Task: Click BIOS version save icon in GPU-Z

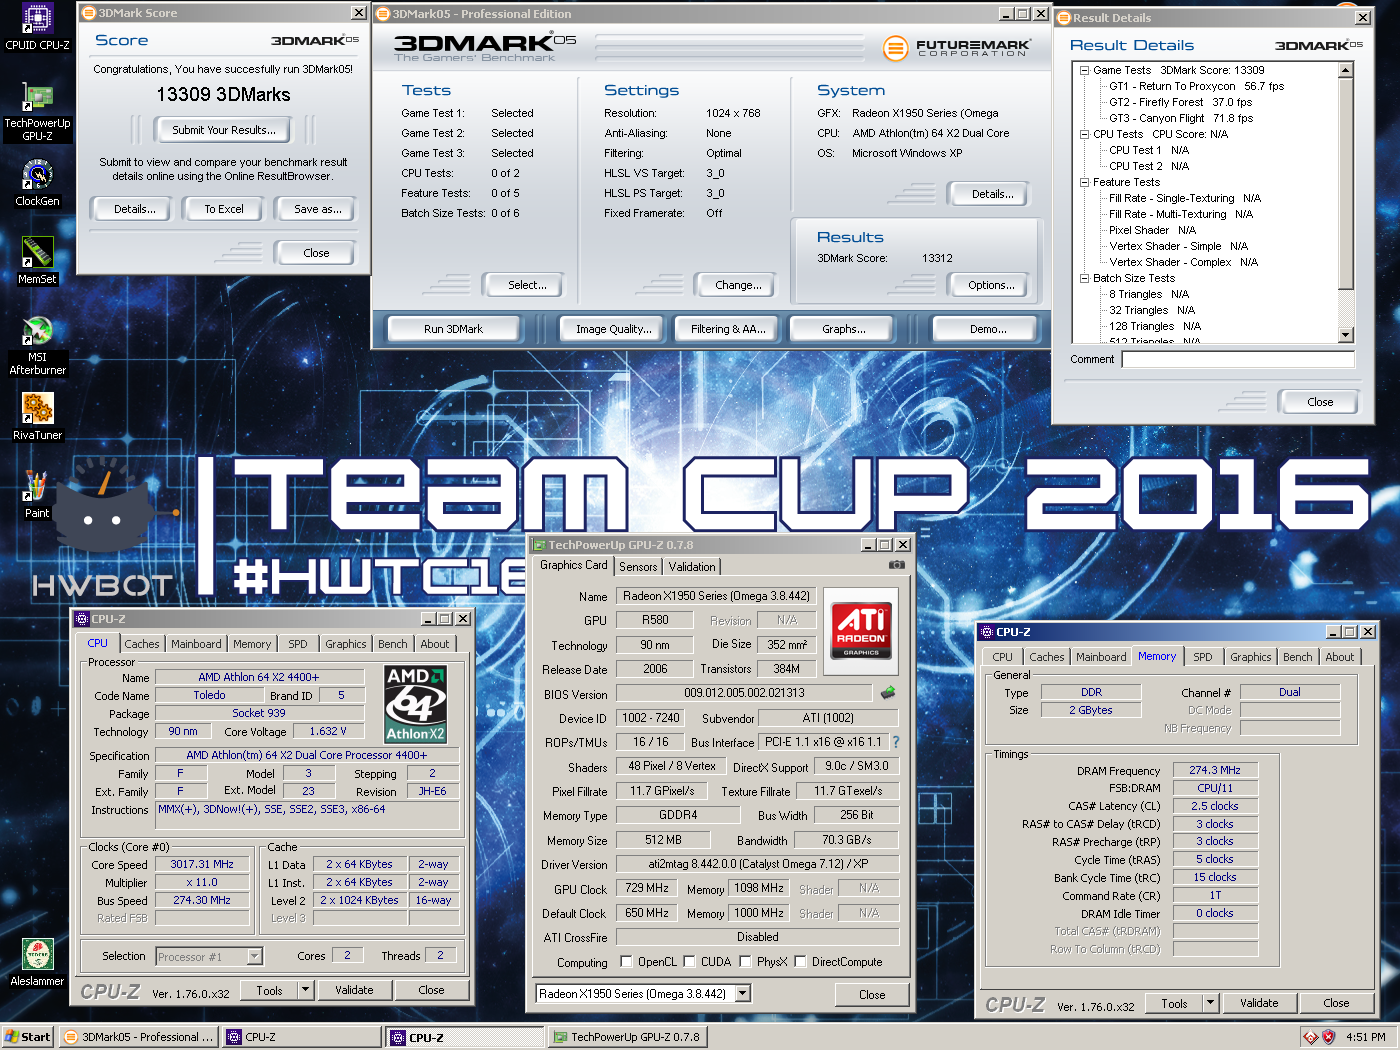Action: coord(888,692)
